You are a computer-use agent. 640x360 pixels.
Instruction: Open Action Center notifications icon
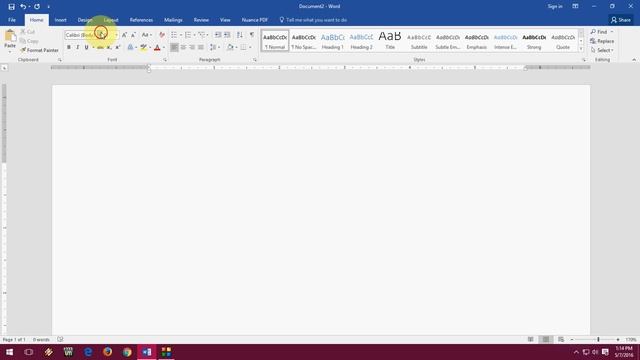pyautogui.click(x=605, y=352)
